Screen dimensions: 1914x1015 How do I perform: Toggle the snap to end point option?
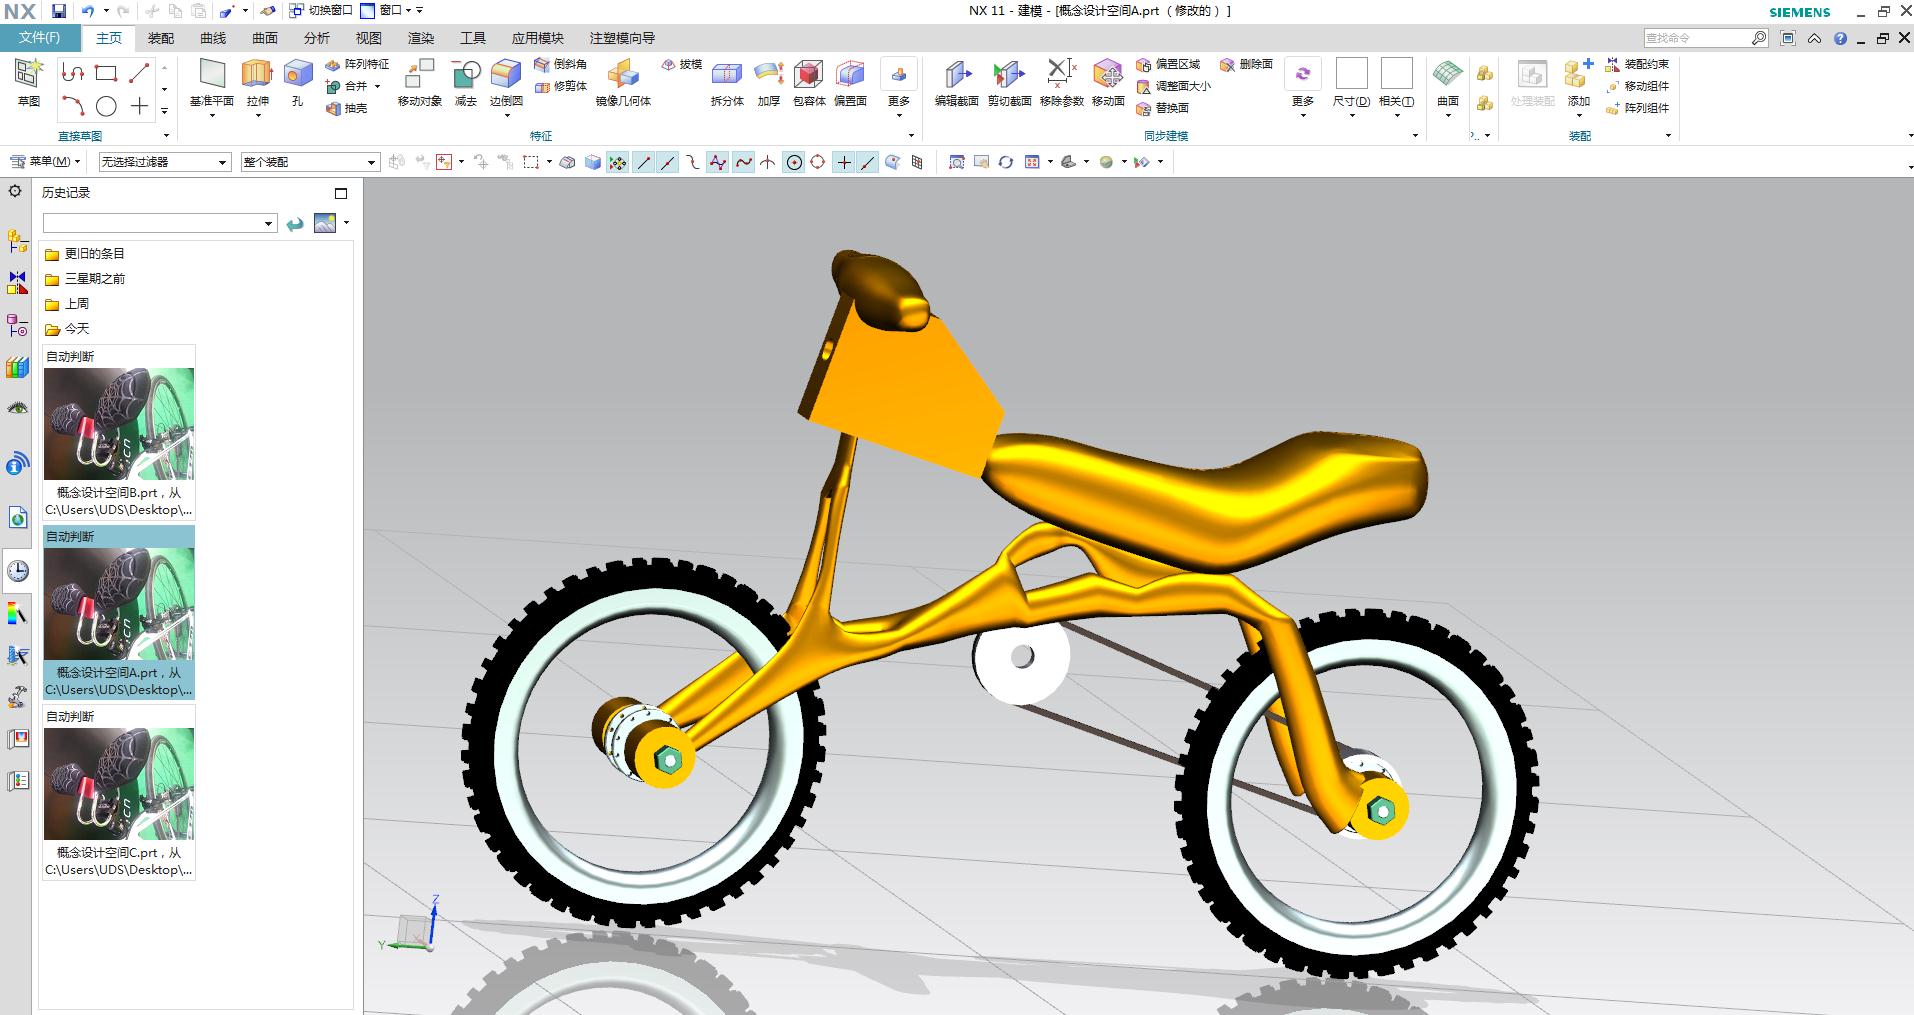(x=644, y=162)
